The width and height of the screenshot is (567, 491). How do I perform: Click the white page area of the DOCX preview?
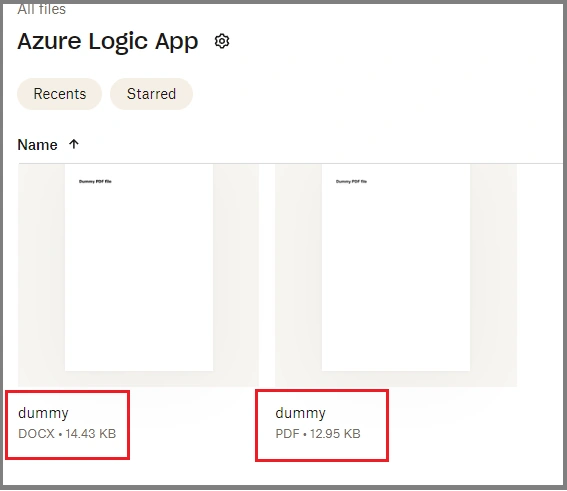tap(139, 275)
